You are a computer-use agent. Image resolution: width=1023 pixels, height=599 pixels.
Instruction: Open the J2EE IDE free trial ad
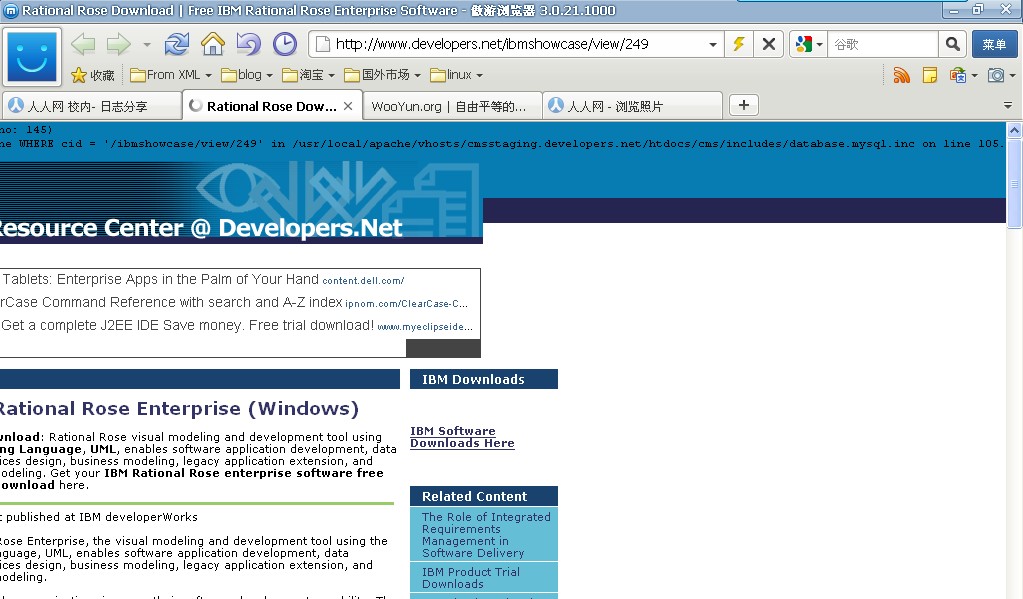pyautogui.click(x=188, y=325)
